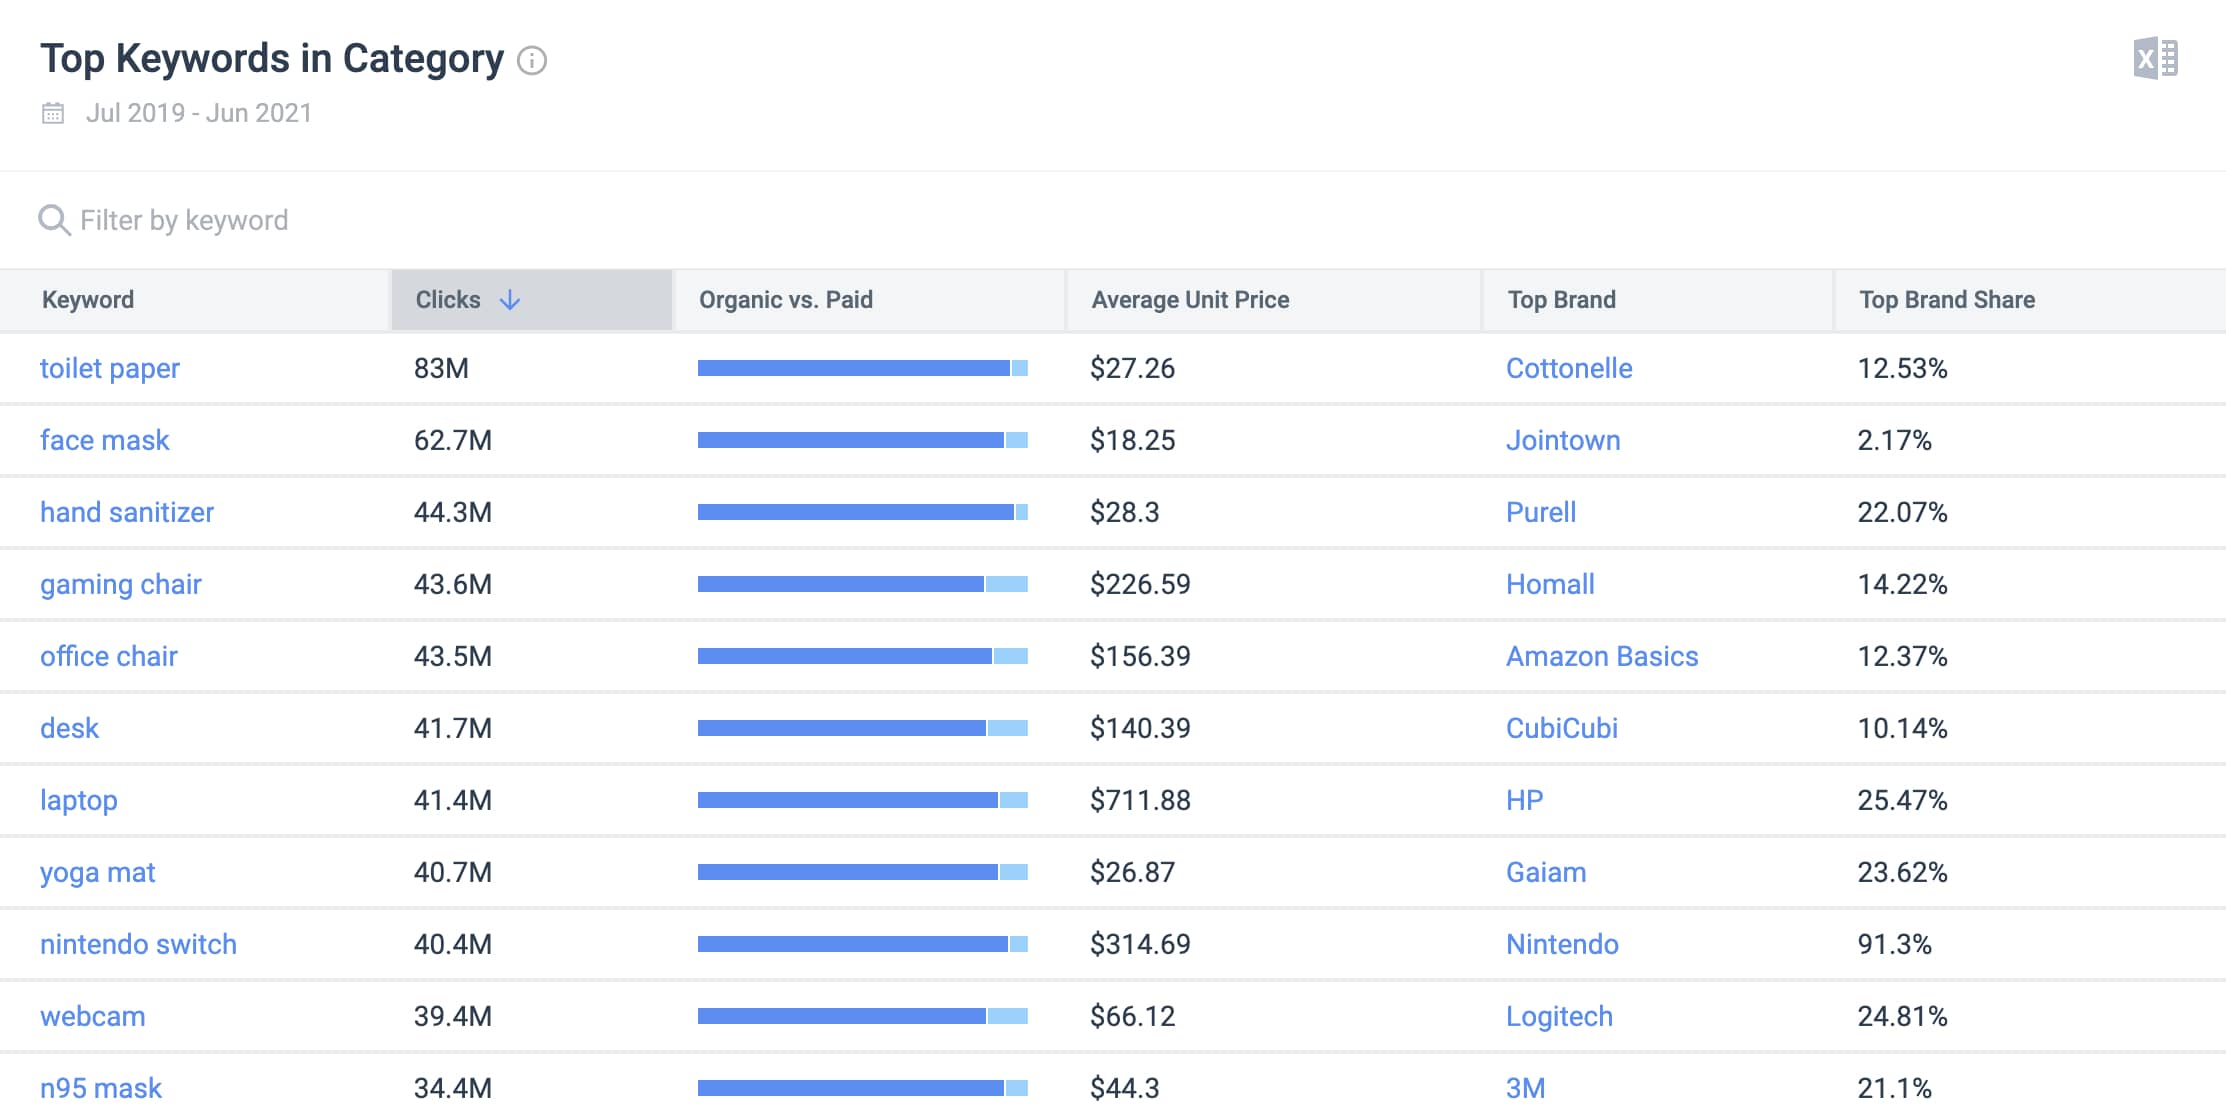Select the 83M clicks cell
The image size is (2226, 1120).
[441, 368]
